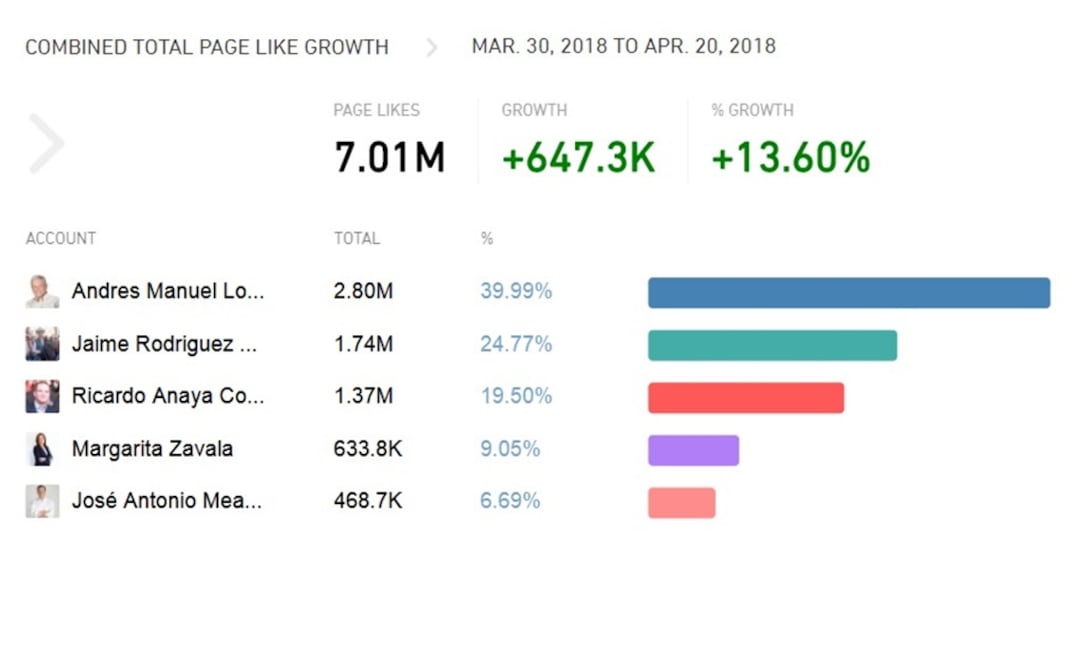This screenshot has width=1081, height=666.
Task: Switch sorting via the TOTAL column header
Action: 356,238
